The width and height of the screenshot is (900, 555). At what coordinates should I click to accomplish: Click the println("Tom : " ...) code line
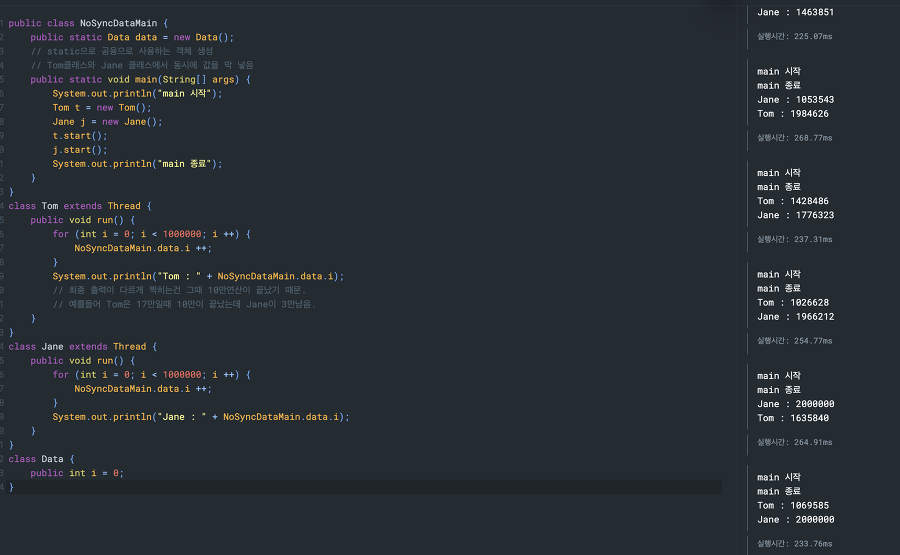pyautogui.click(x=198, y=276)
